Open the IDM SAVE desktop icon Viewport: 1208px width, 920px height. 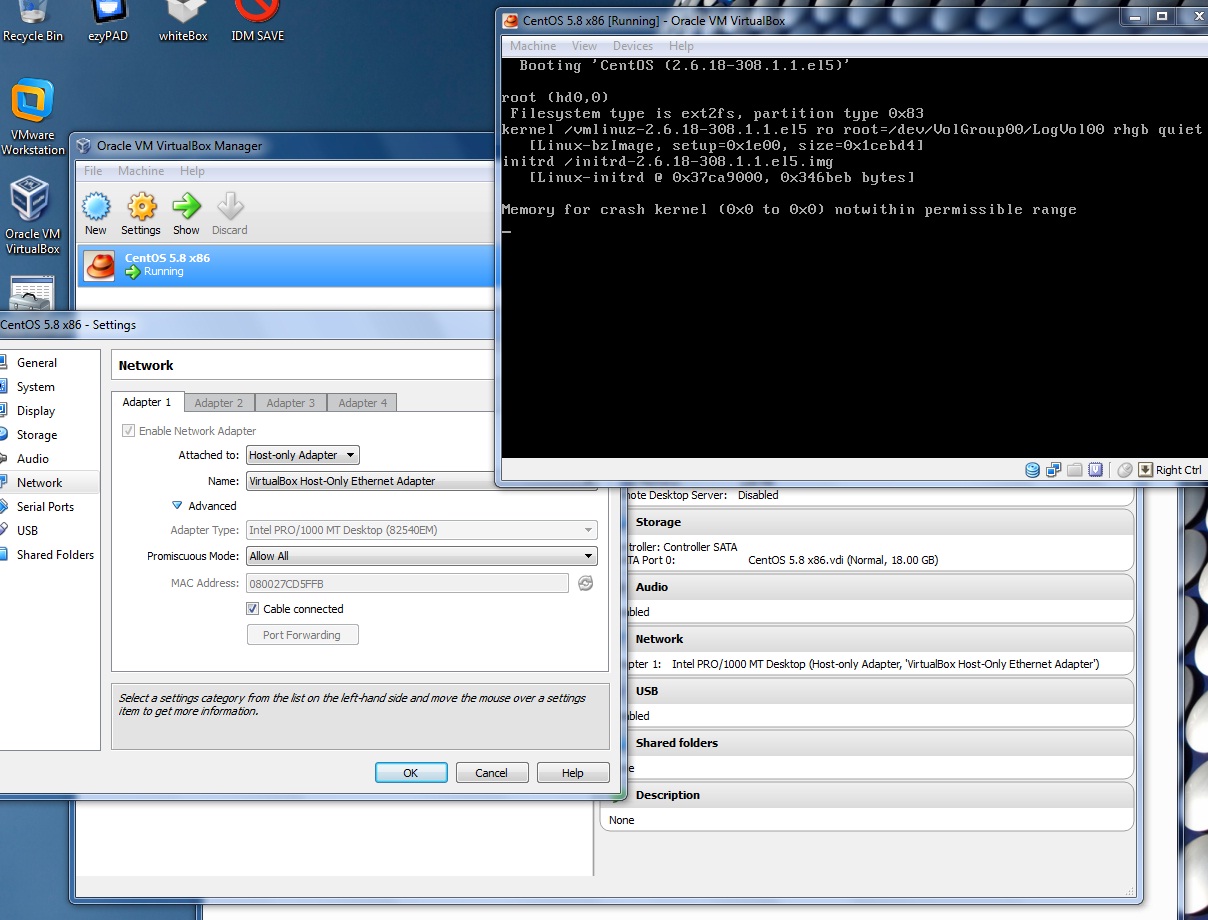tap(257, 20)
